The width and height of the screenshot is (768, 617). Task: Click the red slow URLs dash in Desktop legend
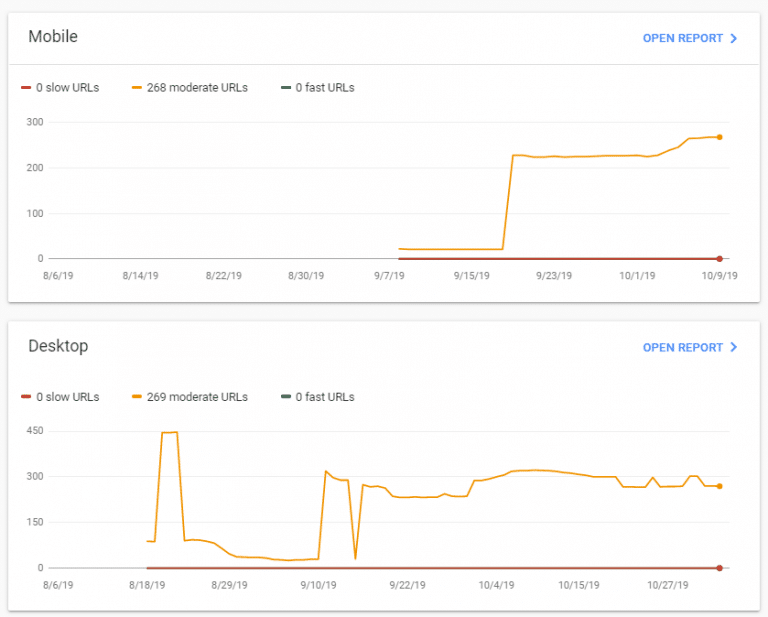[26, 397]
